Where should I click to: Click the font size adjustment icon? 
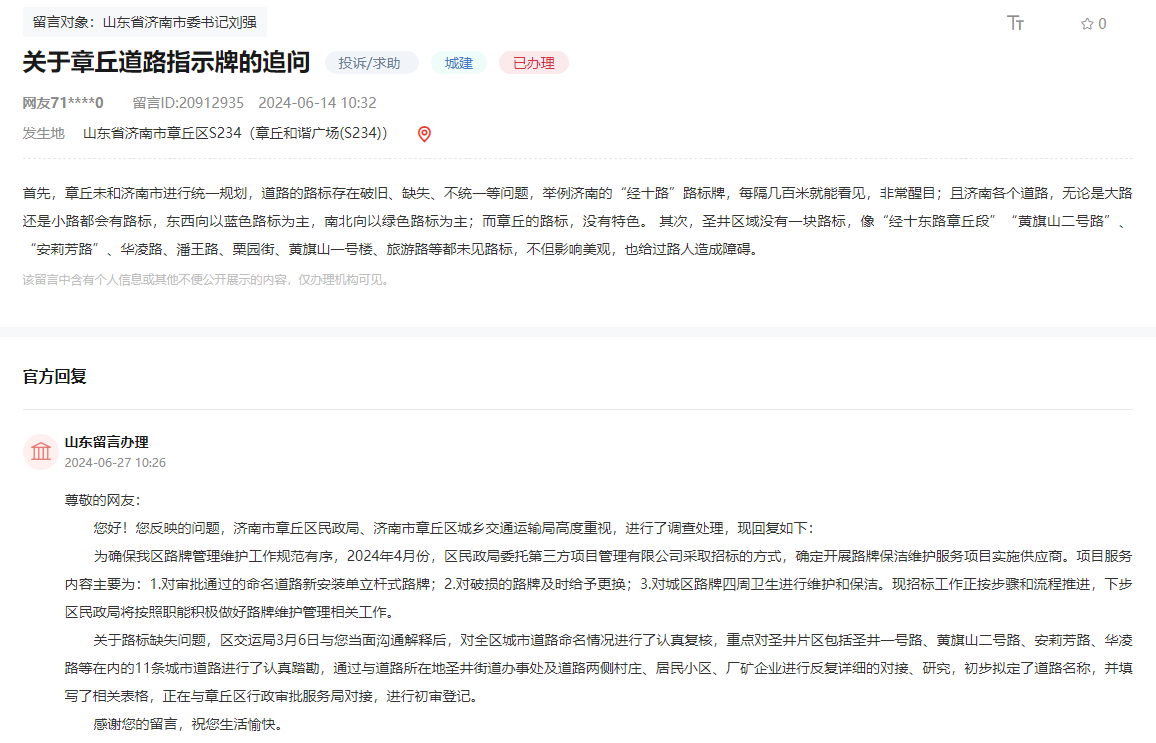[x=1015, y=23]
